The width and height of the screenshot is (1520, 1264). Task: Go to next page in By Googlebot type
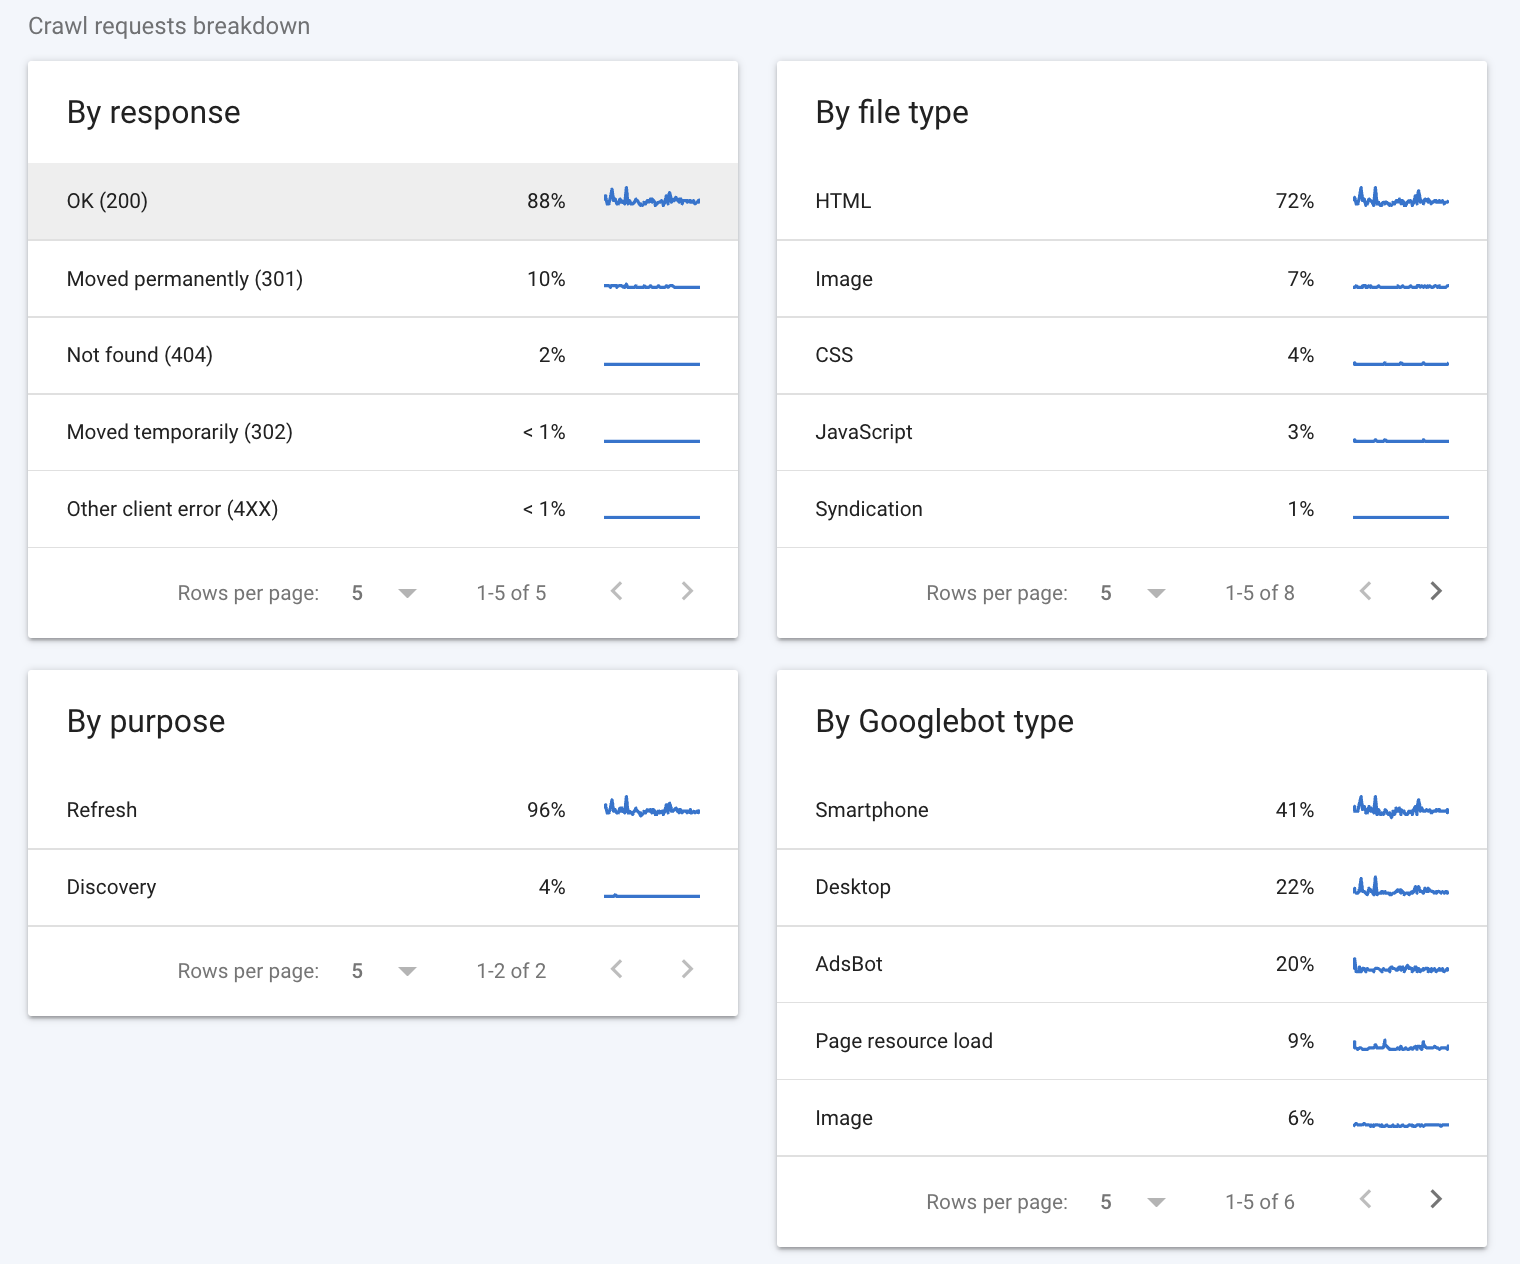pos(1436,1199)
